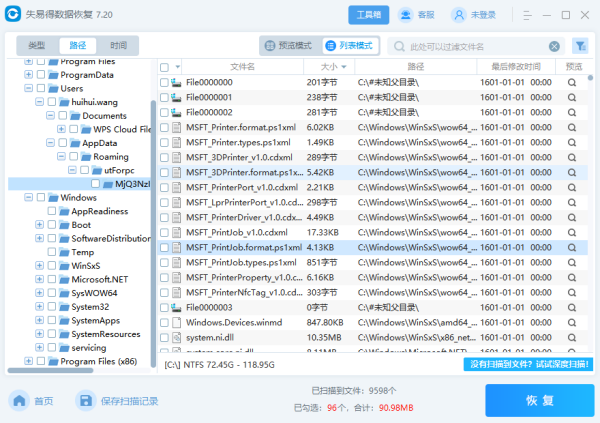
Task: Click the filter funnel icon
Action: tap(580, 46)
